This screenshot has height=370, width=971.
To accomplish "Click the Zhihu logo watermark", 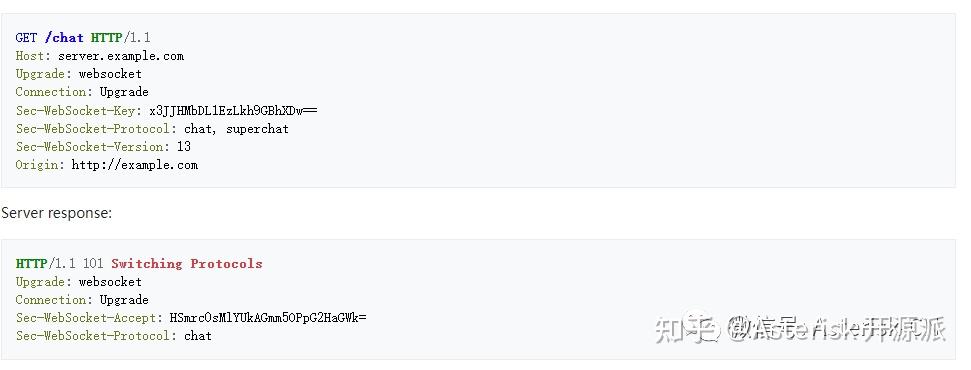I will (687, 328).
